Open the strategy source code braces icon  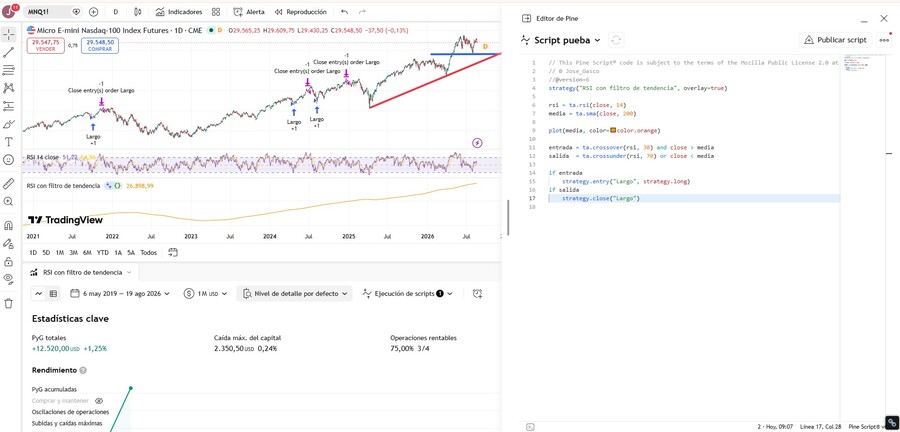point(117,186)
